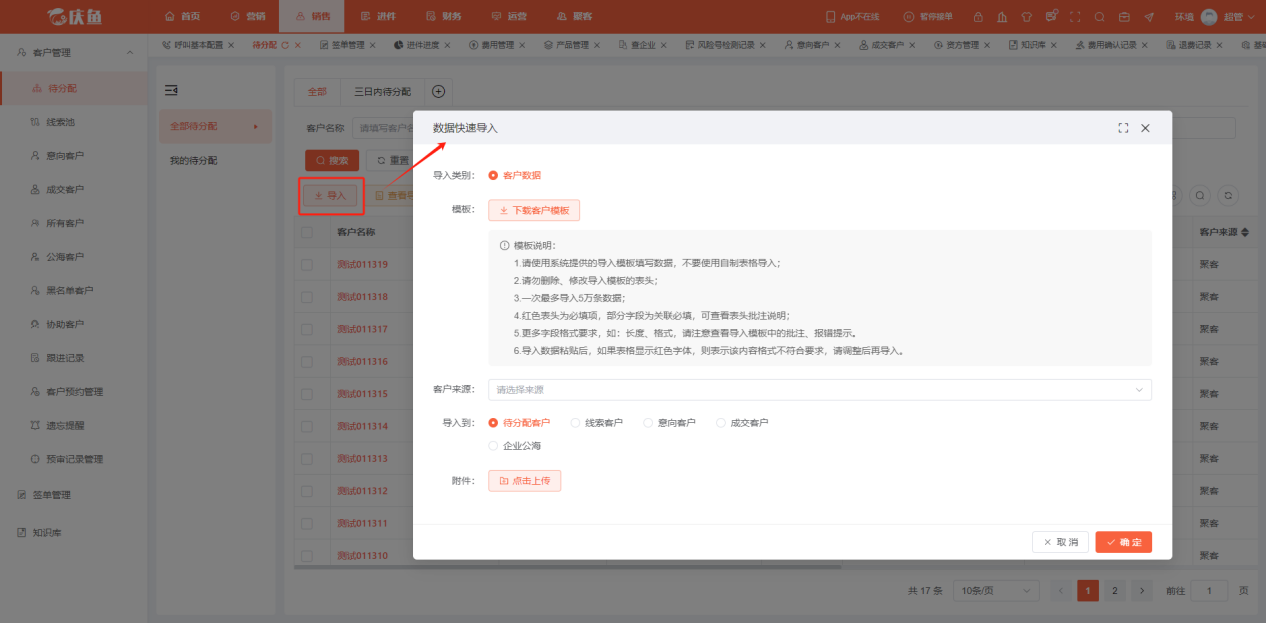Click the briefcase icon in header
Image resolution: width=1266 pixels, height=623 pixels.
click(x=1124, y=17)
